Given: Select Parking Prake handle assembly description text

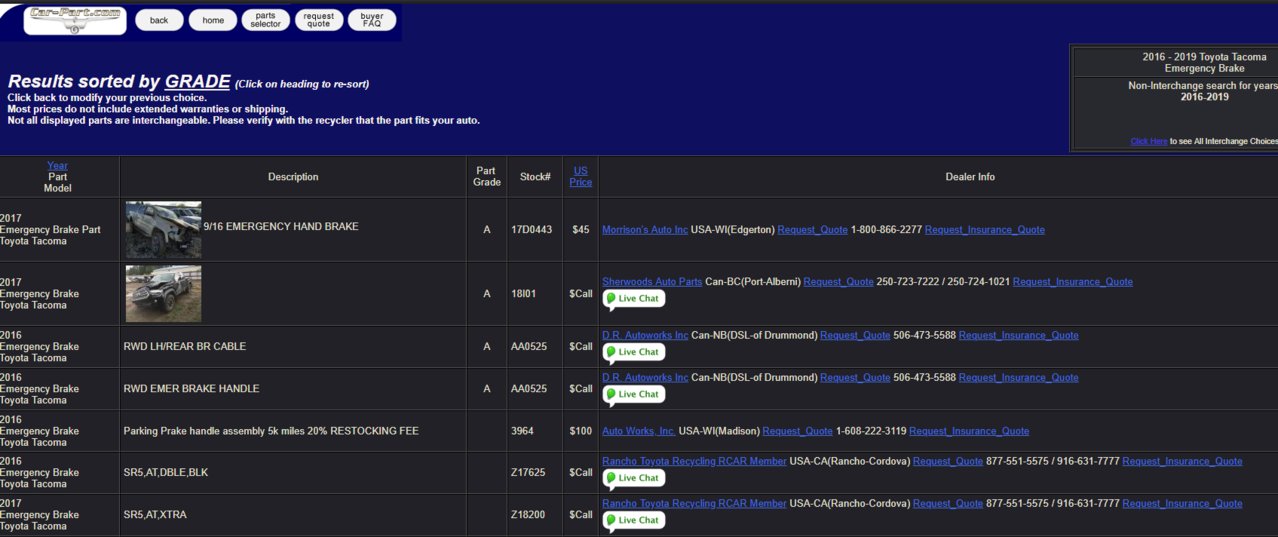Looking at the screenshot, I should (x=271, y=431).
